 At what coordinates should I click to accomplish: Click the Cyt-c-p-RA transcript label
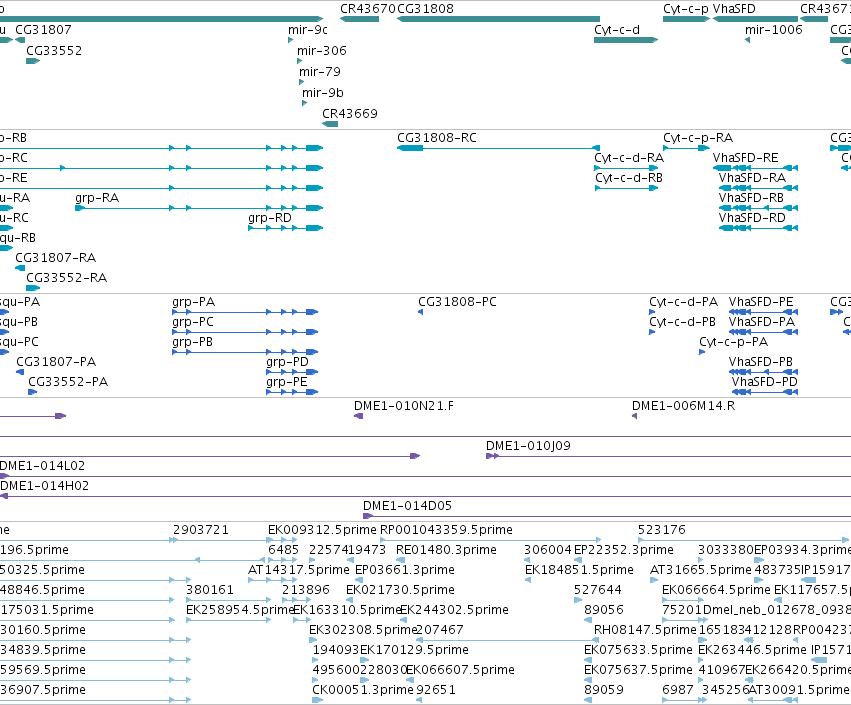click(x=698, y=138)
